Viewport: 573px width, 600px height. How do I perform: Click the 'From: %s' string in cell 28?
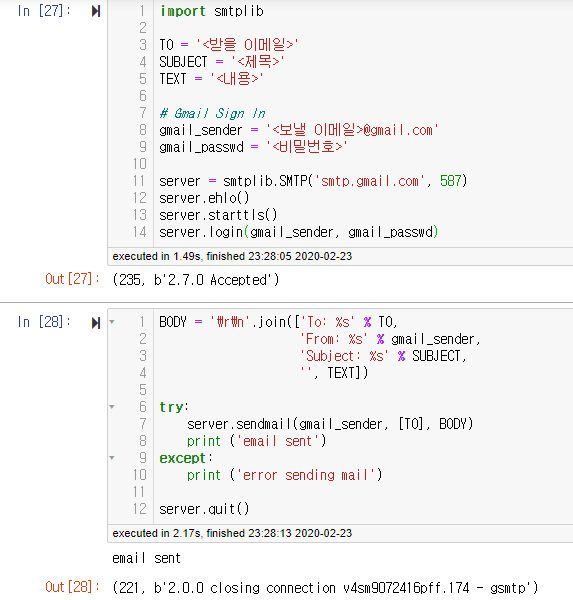click(334, 339)
